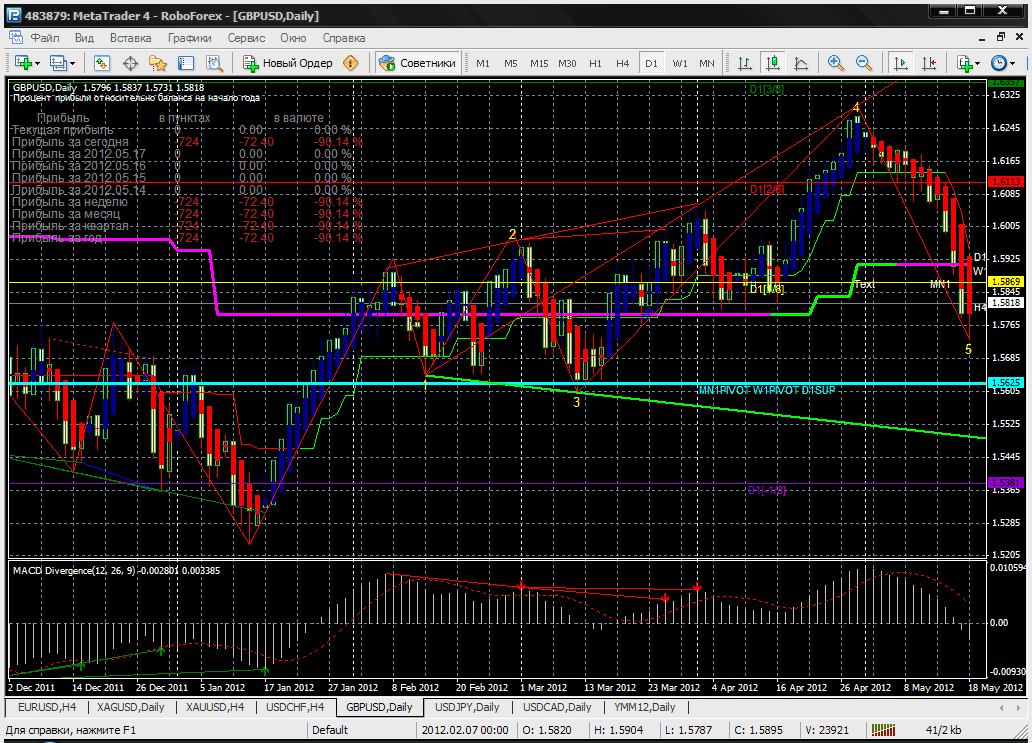The width and height of the screenshot is (1032, 743).
Task: Open the Market Watch window
Action: click(101, 63)
